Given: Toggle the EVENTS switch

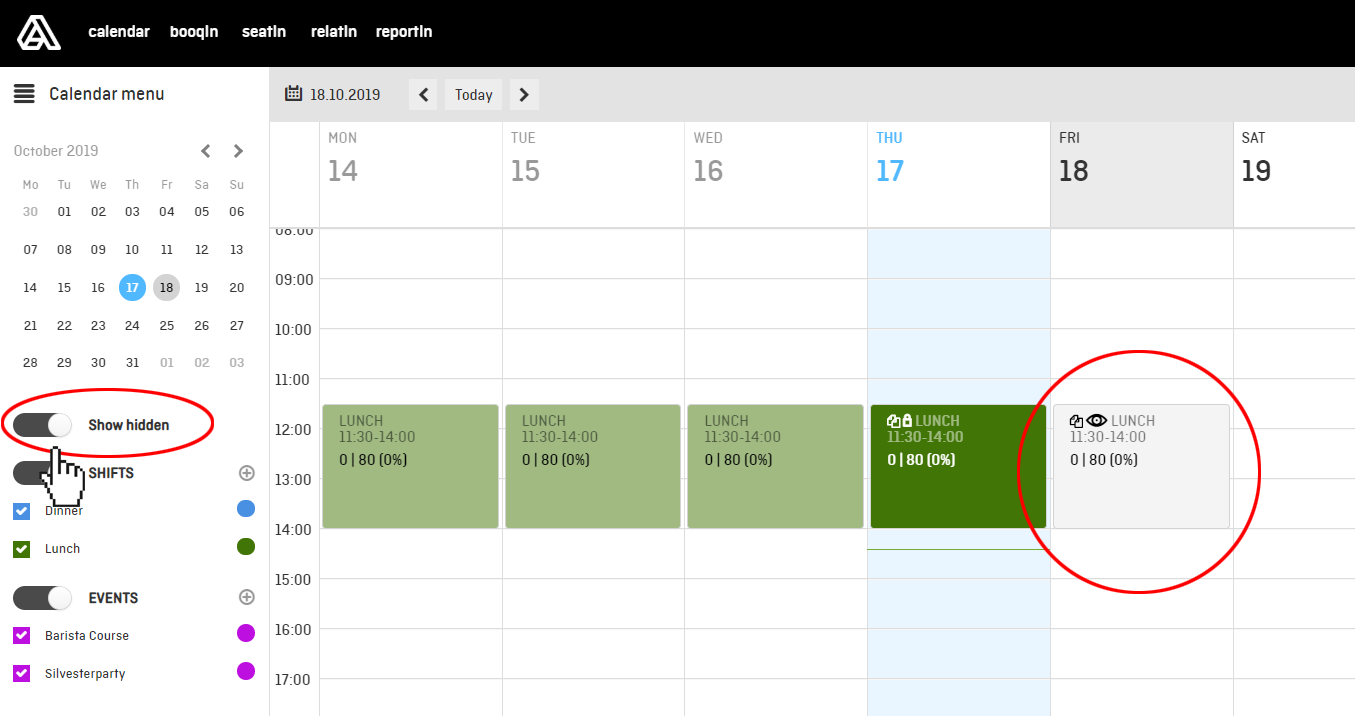Looking at the screenshot, I should (x=42, y=598).
